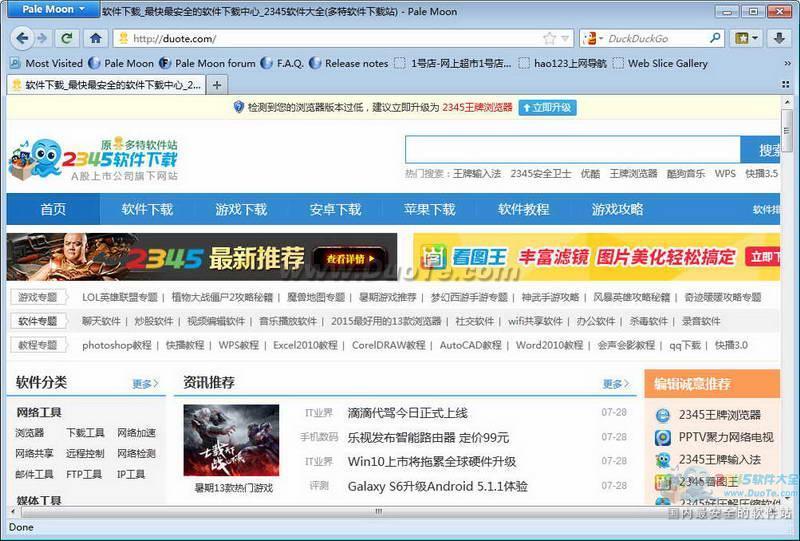800x541 pixels.
Task: Open the hao123 bookmark
Action: tap(563, 63)
